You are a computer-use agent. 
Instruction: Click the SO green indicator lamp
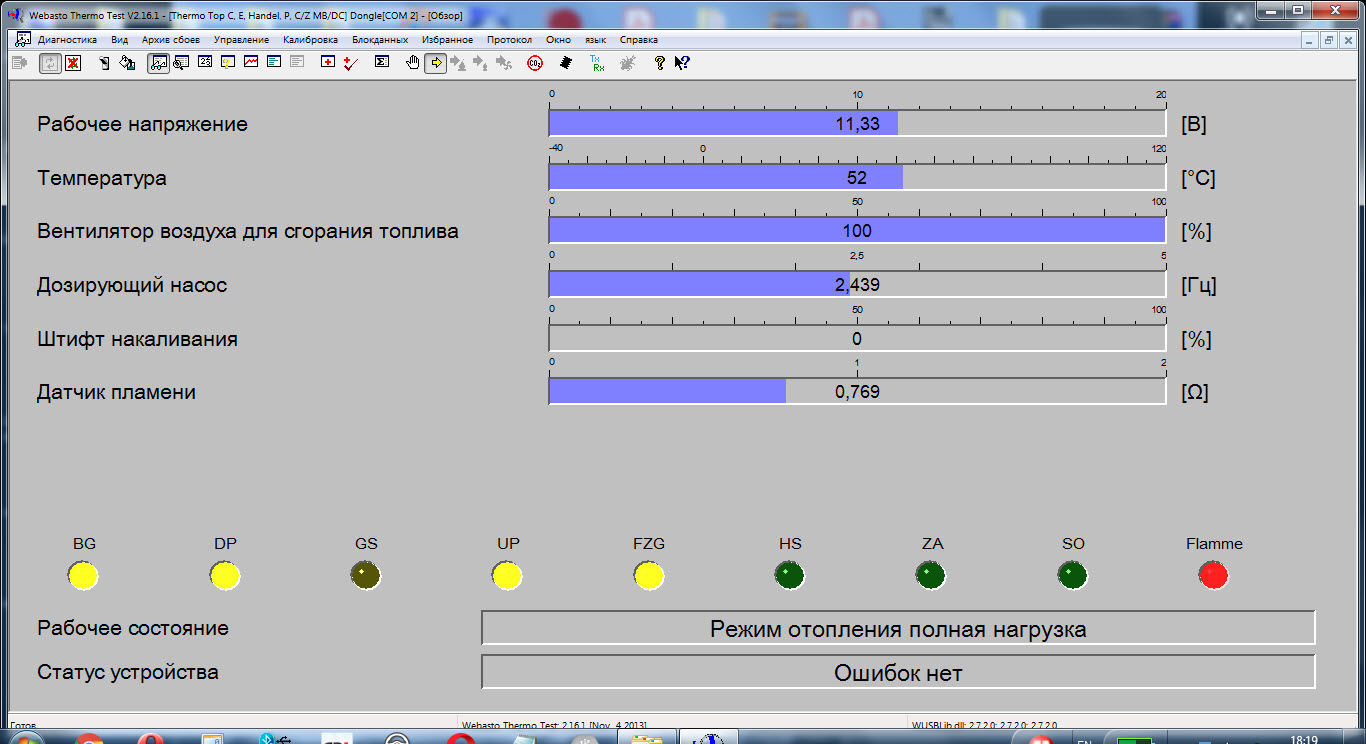coord(1073,576)
